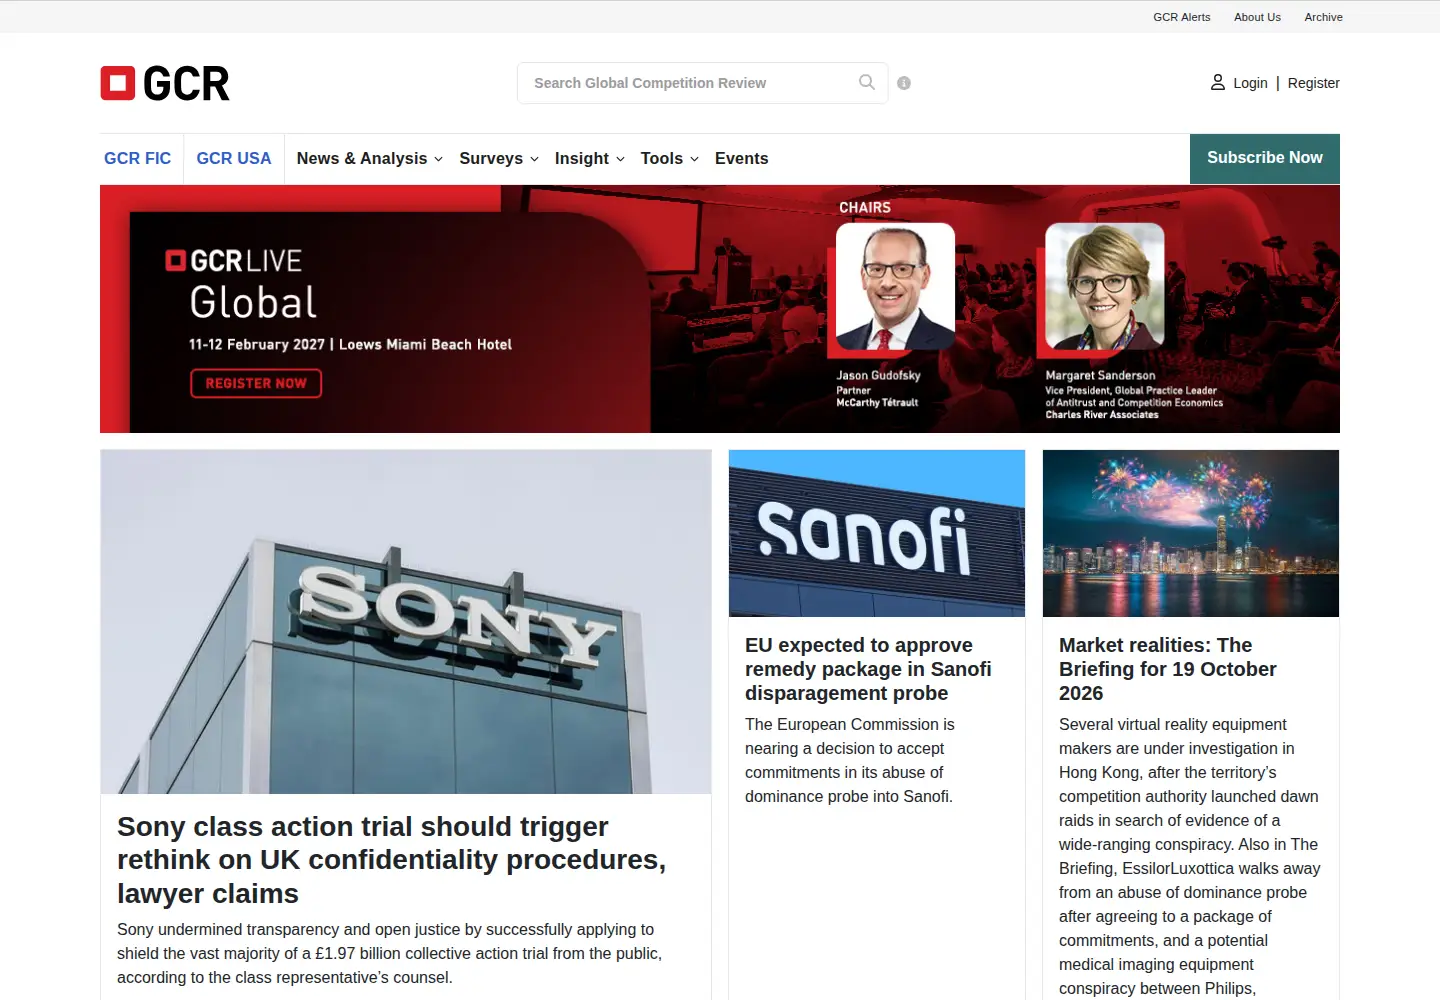
Task: Click the Sony article summary paragraph
Action: point(390,953)
